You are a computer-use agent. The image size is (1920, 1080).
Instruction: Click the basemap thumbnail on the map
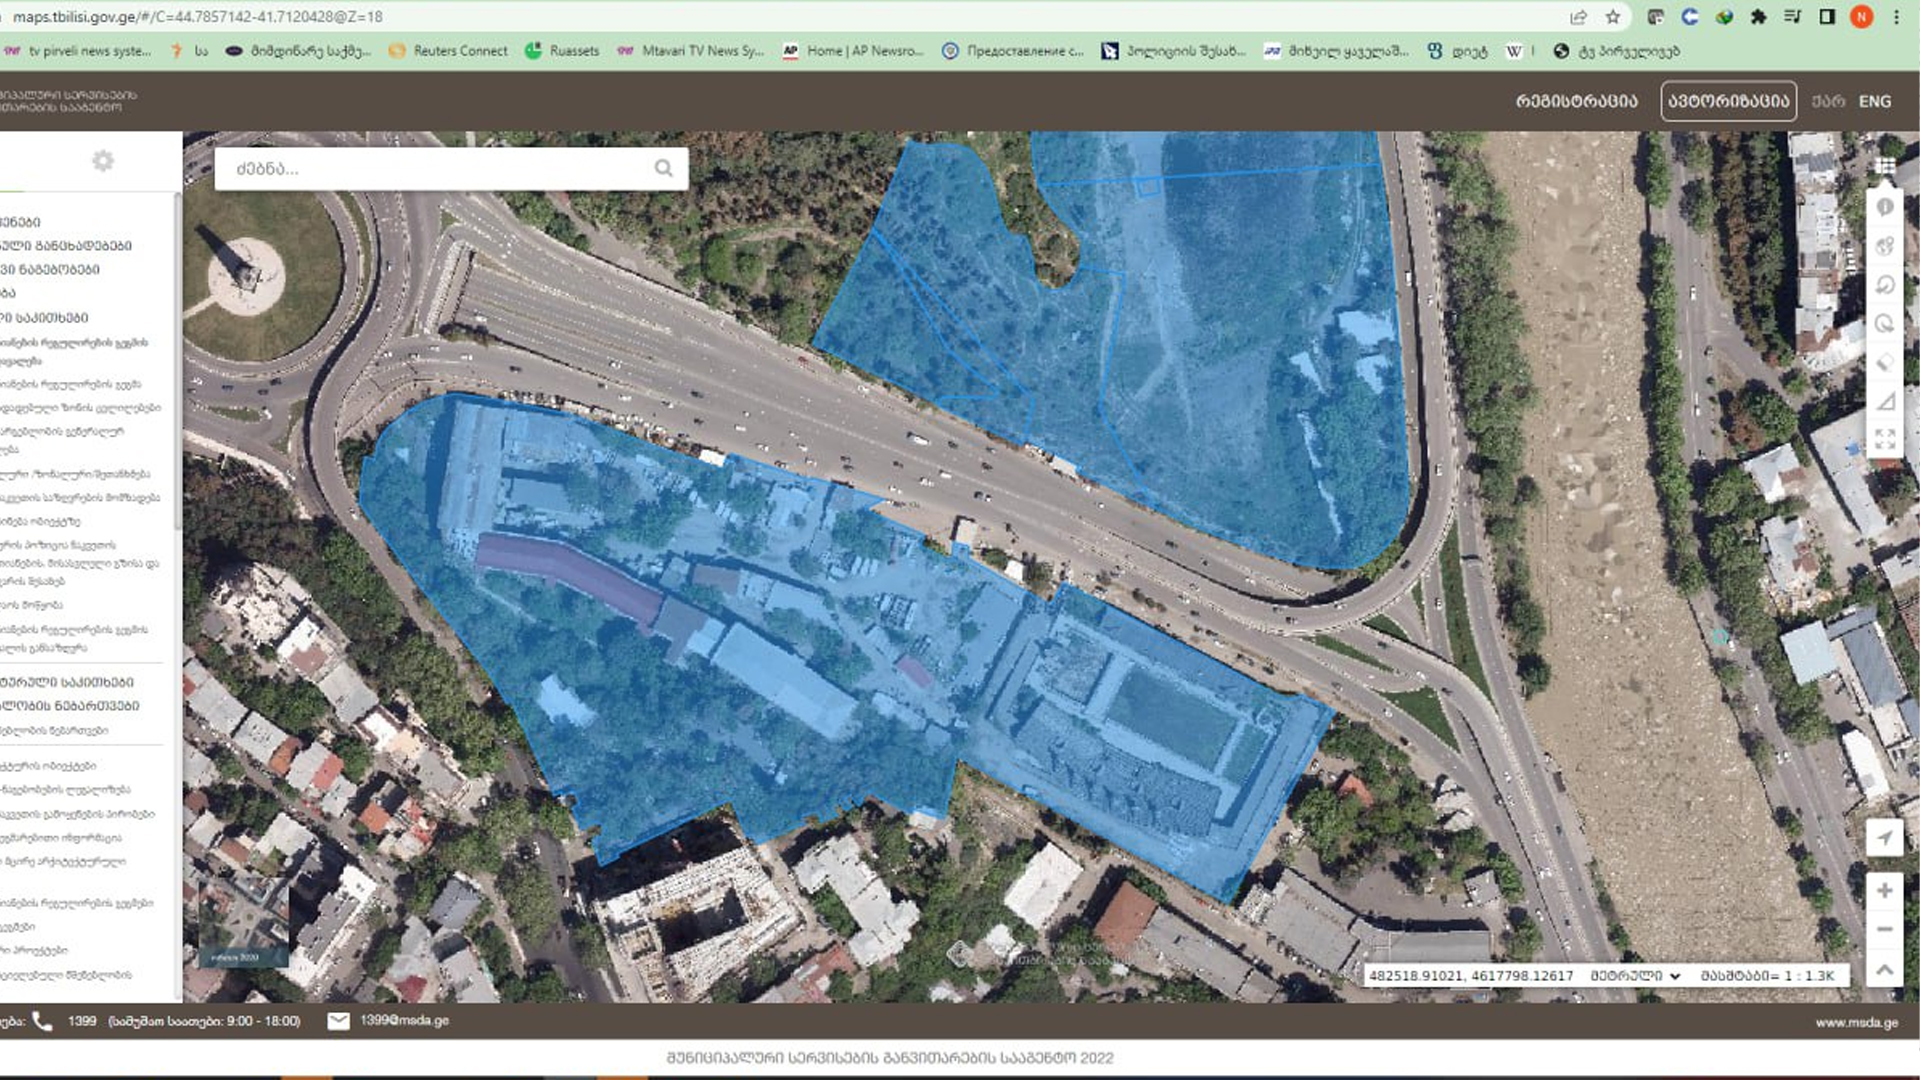(x=244, y=925)
